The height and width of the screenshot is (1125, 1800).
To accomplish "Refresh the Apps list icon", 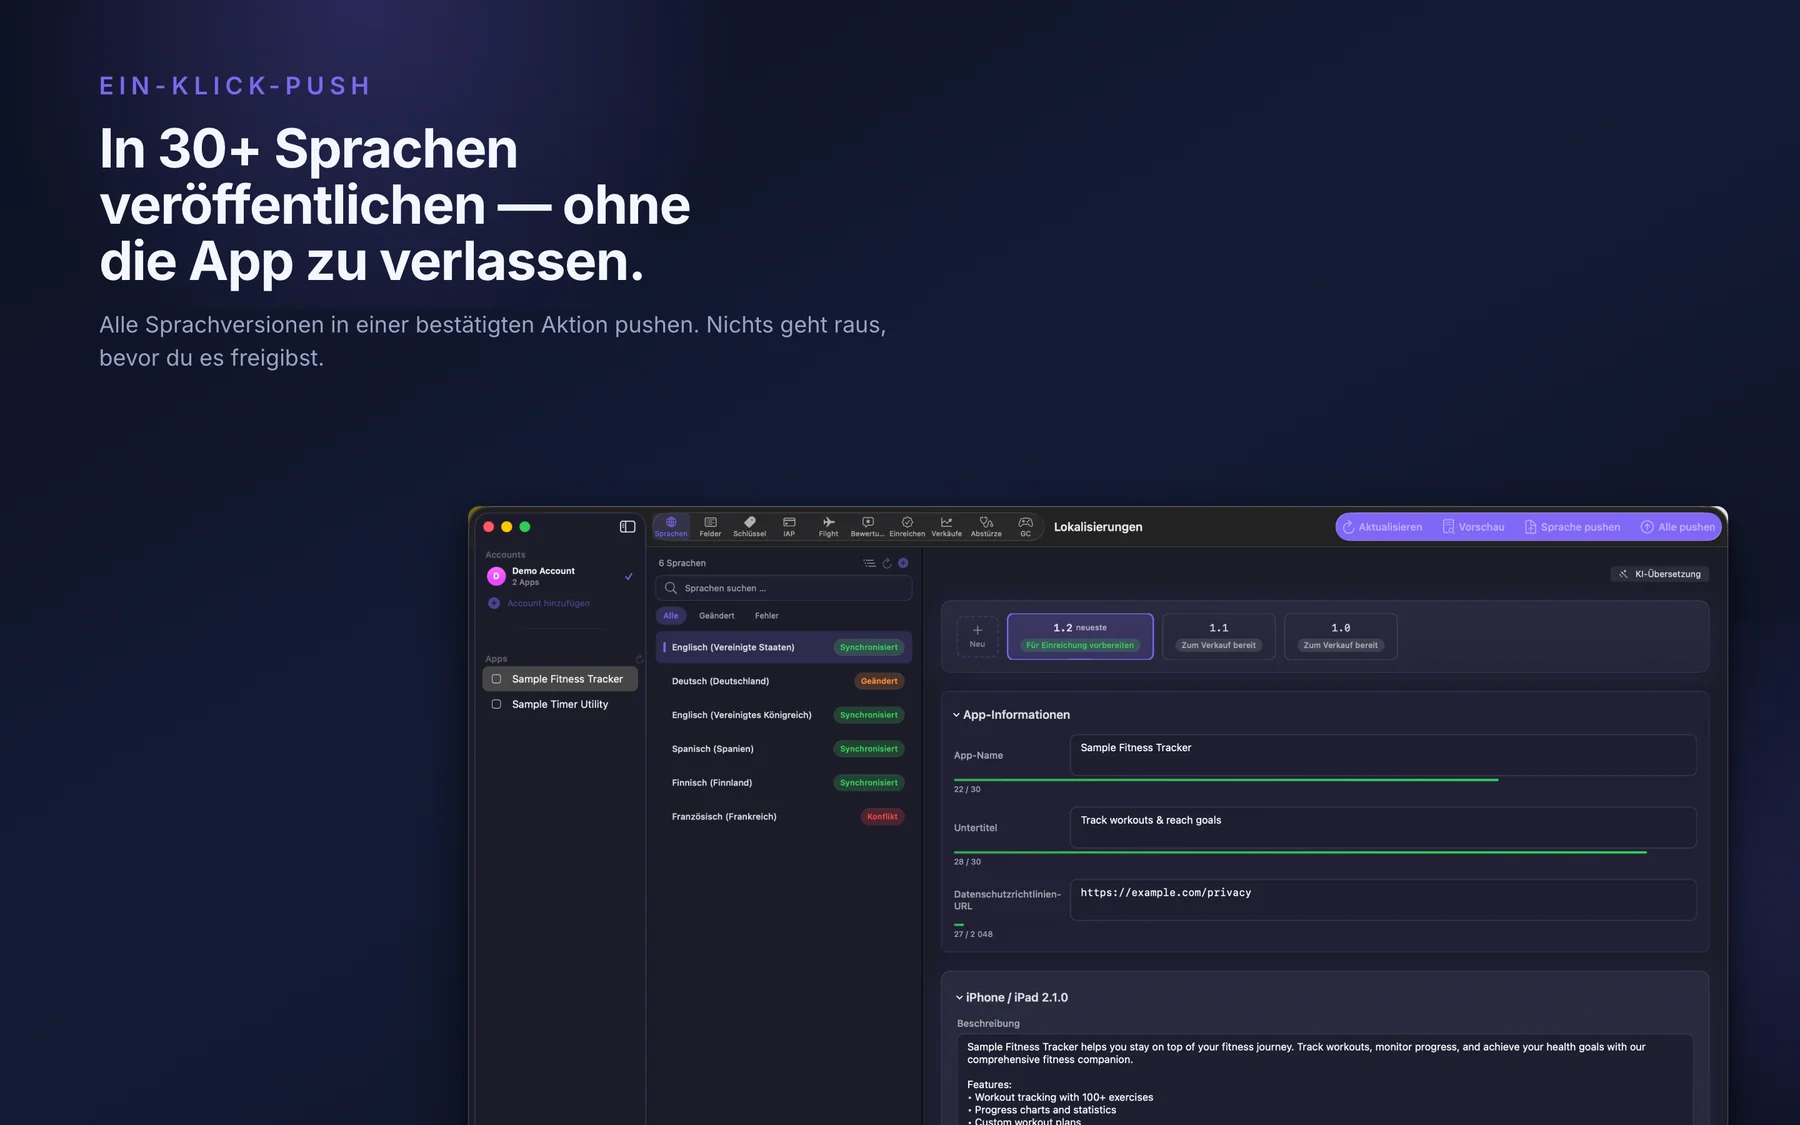I will (x=639, y=659).
